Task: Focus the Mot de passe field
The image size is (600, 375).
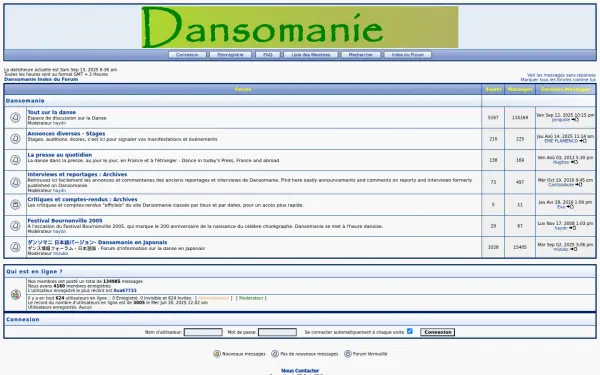Action: [277, 332]
